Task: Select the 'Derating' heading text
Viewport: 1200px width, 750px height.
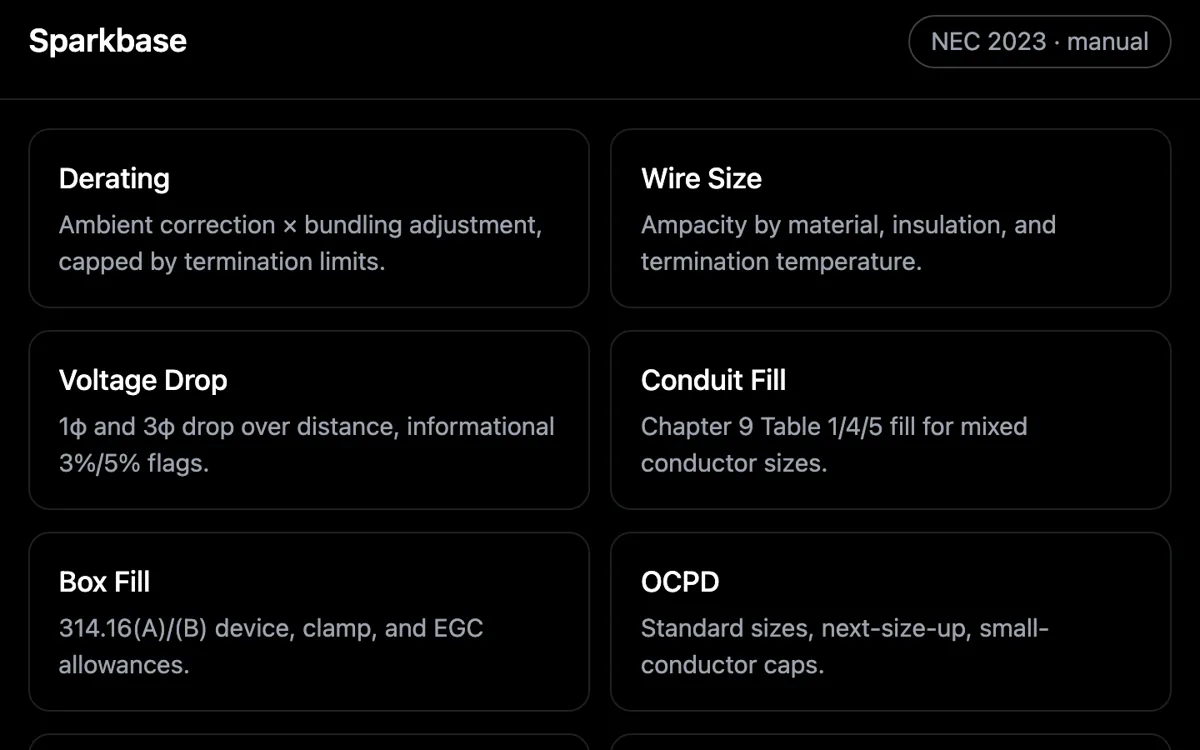Action: [114, 179]
